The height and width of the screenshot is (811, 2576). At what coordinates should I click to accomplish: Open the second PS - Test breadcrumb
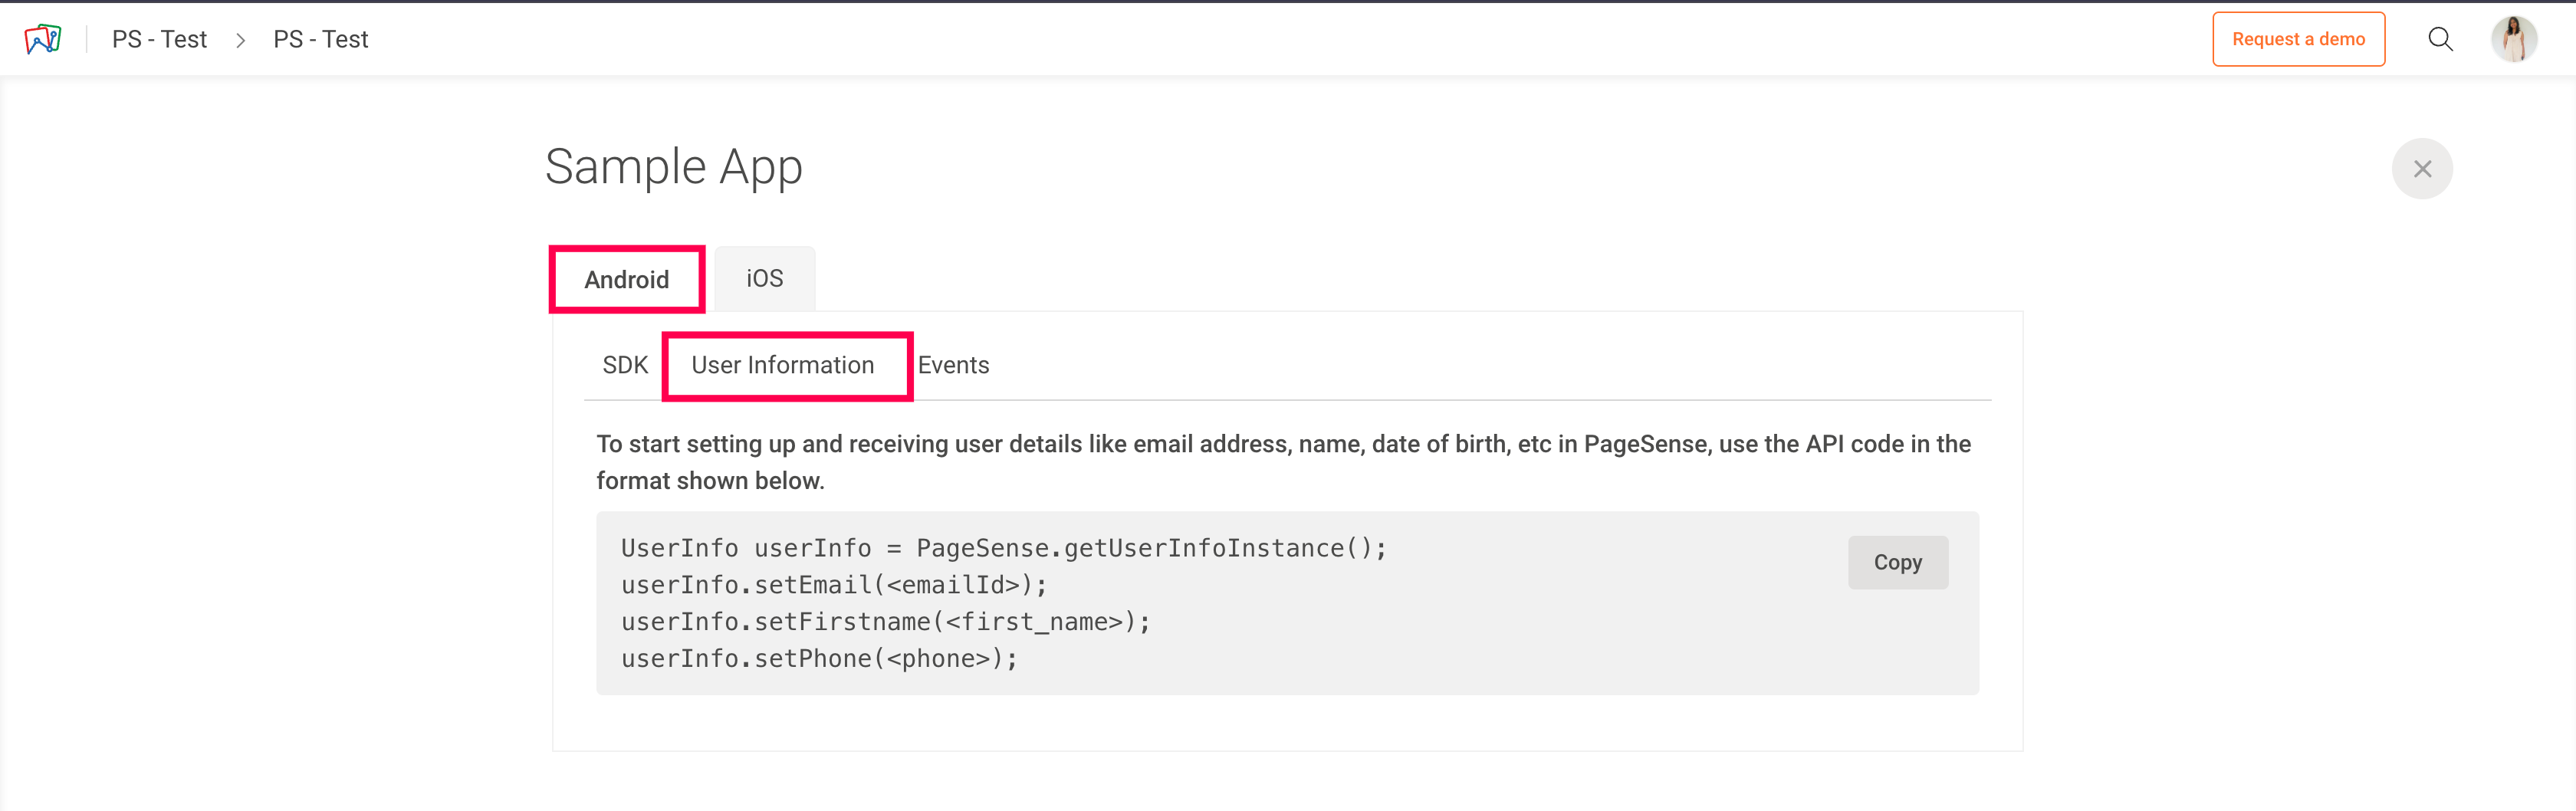(320, 39)
